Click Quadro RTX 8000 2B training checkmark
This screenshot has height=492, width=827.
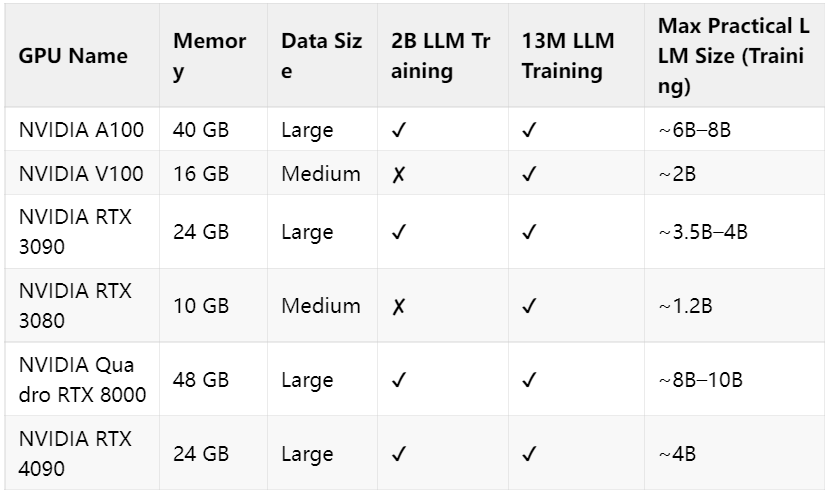coord(399,380)
